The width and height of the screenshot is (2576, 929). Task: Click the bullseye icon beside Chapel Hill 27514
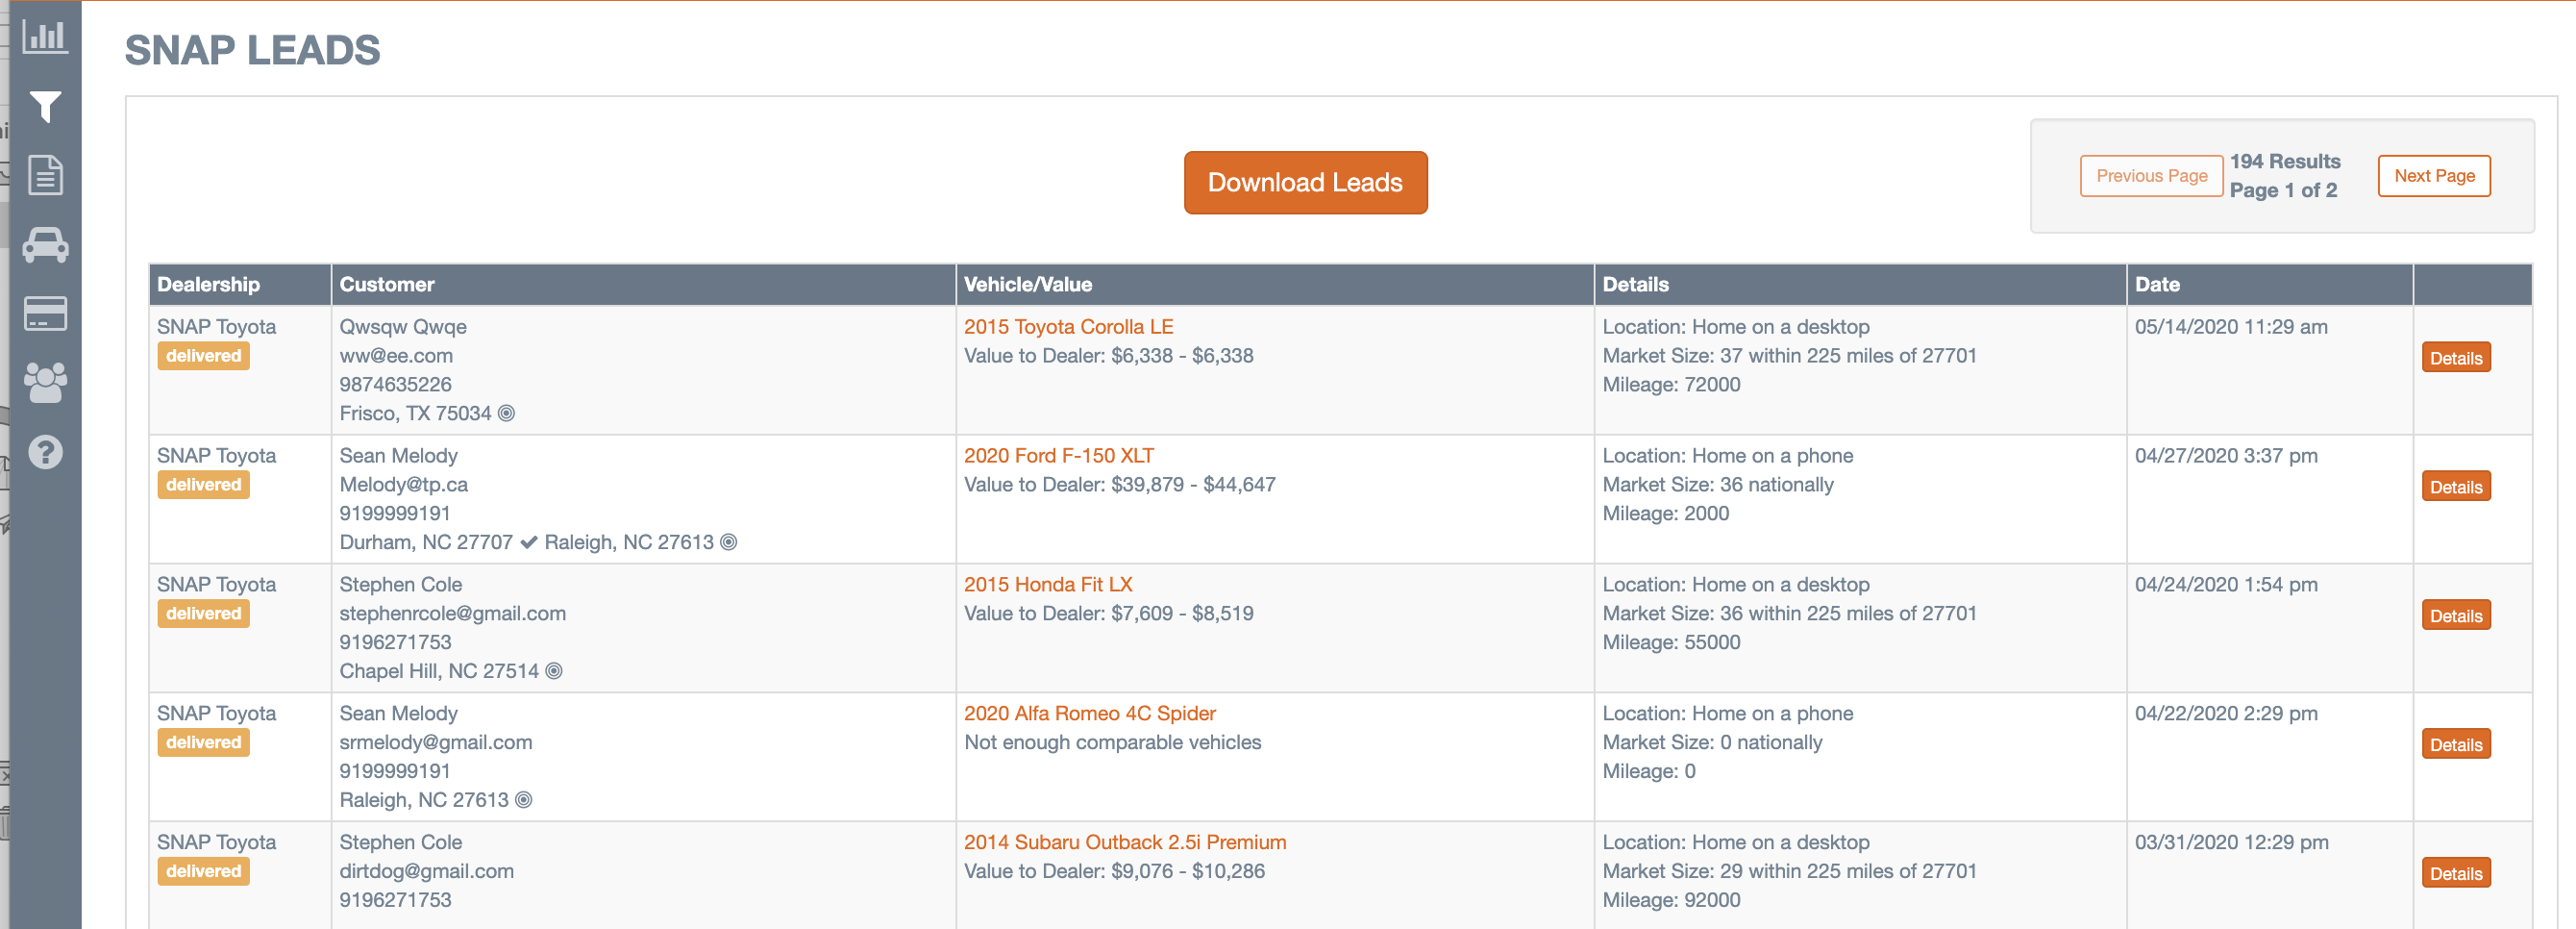pos(556,670)
